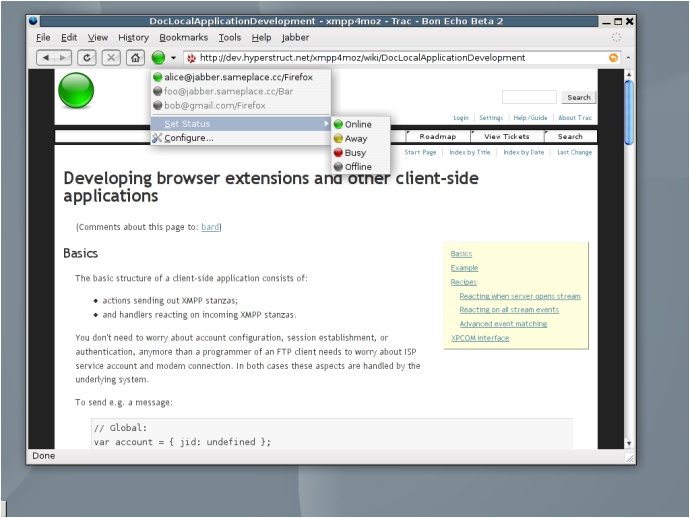Click the green Jabber status toolbar button
690x518 pixels.
[158, 58]
